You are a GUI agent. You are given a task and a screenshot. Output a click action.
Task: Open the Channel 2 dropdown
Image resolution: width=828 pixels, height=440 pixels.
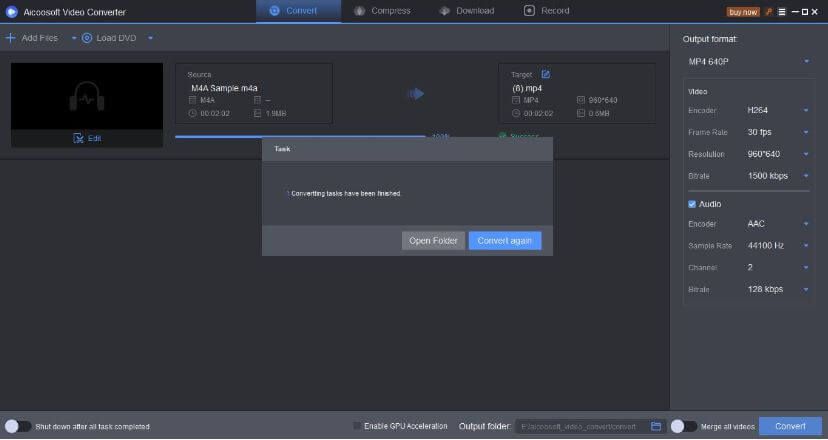[778, 267]
